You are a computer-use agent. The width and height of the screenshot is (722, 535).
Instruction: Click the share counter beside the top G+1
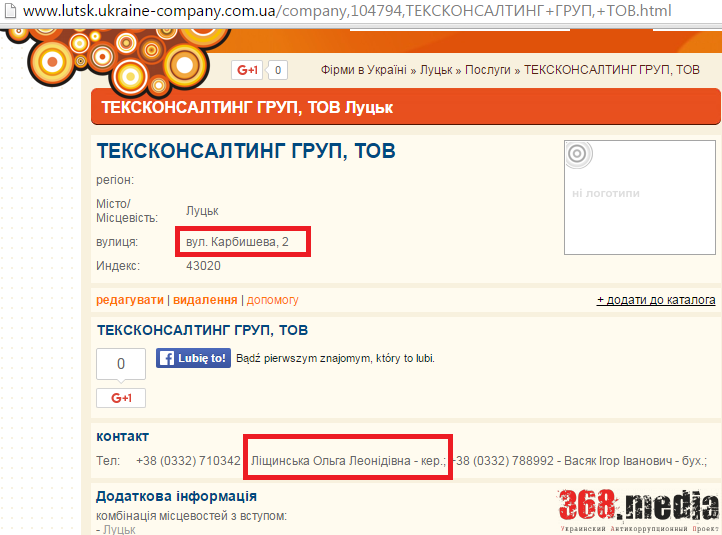click(277, 70)
